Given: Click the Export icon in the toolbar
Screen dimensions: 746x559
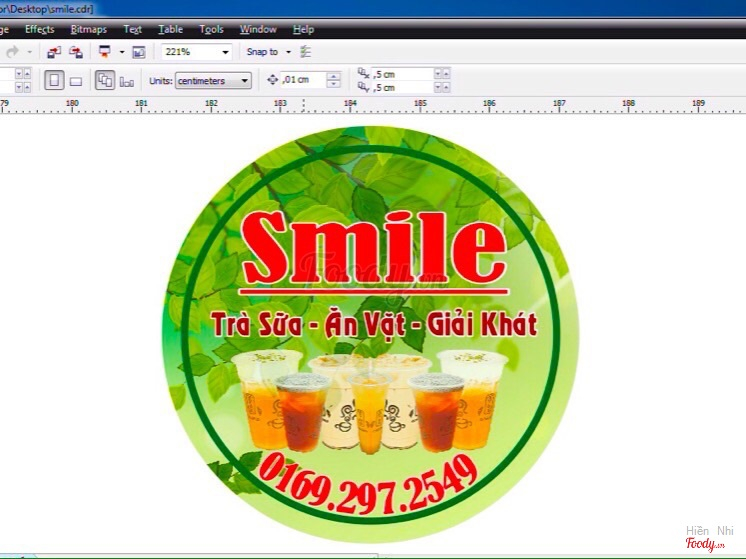Looking at the screenshot, I should point(75,52).
